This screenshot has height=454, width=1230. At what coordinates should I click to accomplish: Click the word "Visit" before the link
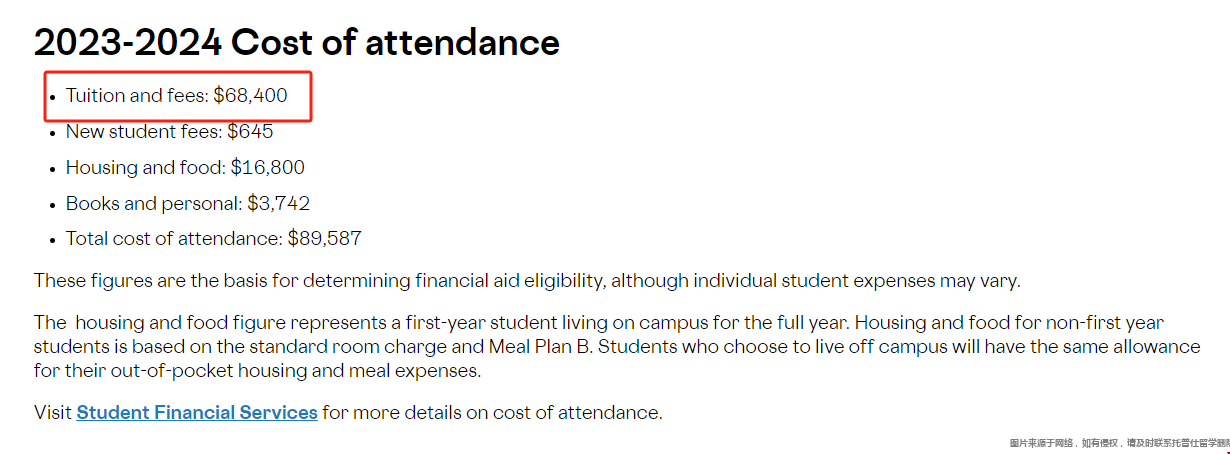click(x=52, y=412)
